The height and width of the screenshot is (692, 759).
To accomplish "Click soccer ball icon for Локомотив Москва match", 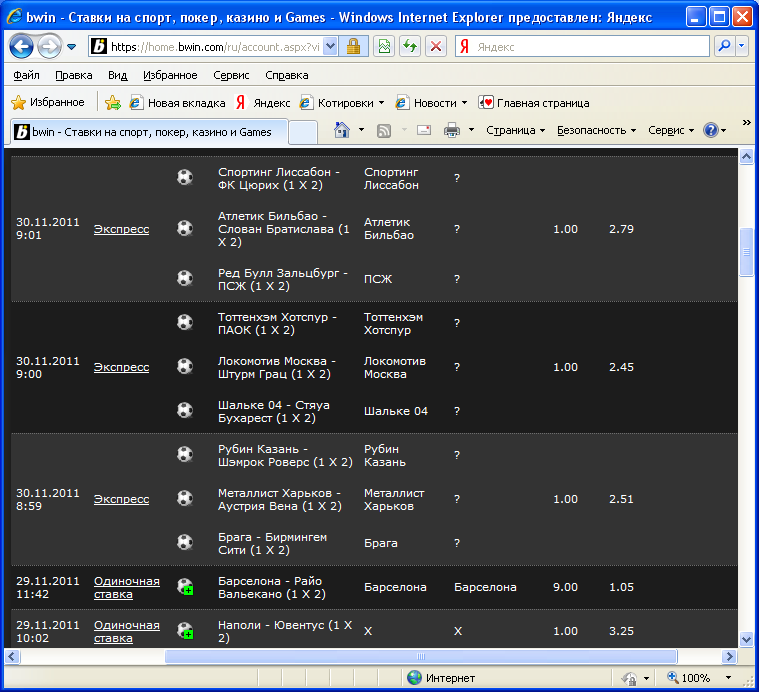I will click(x=185, y=366).
